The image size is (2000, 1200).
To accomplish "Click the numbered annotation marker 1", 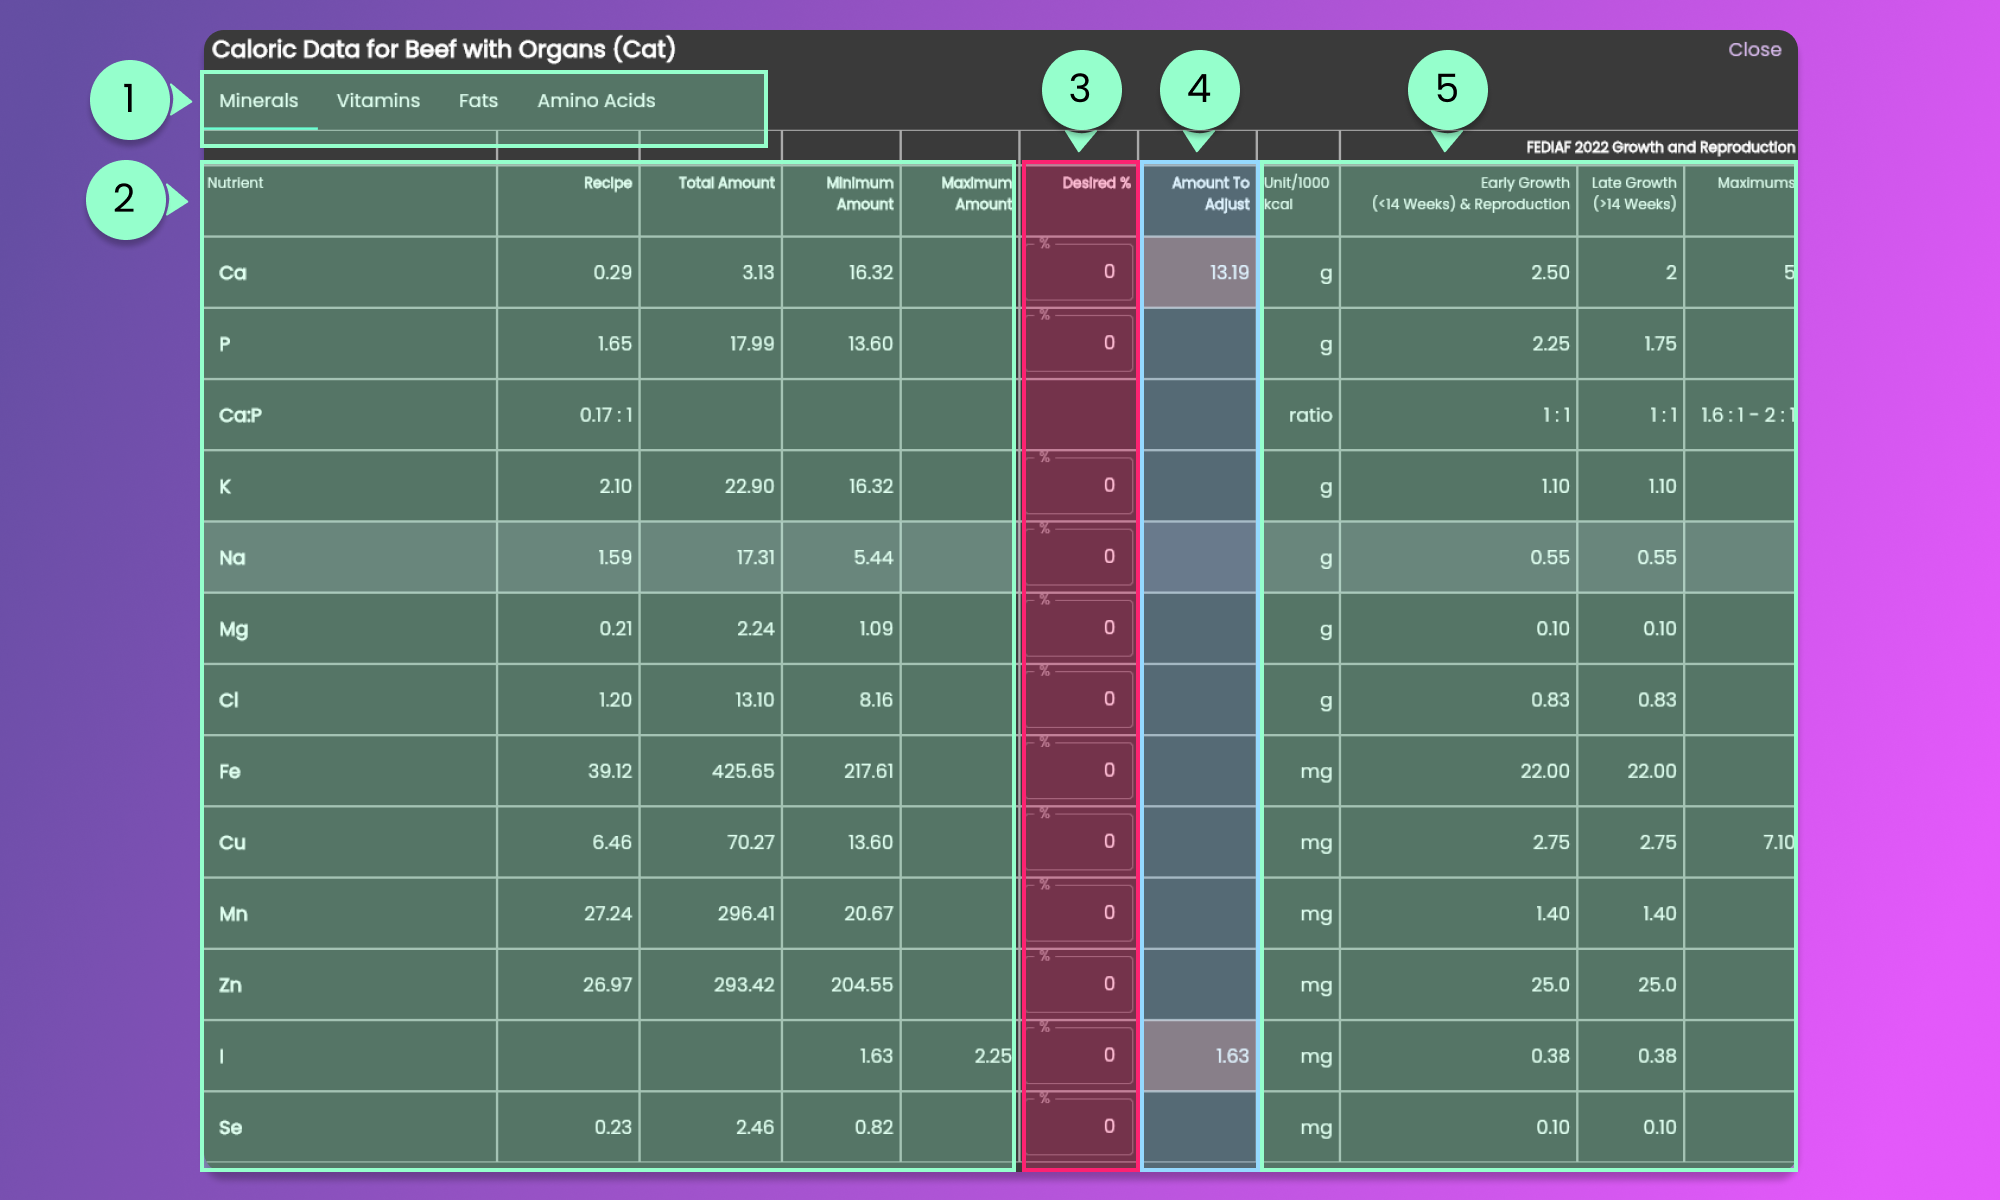I will point(129,99).
